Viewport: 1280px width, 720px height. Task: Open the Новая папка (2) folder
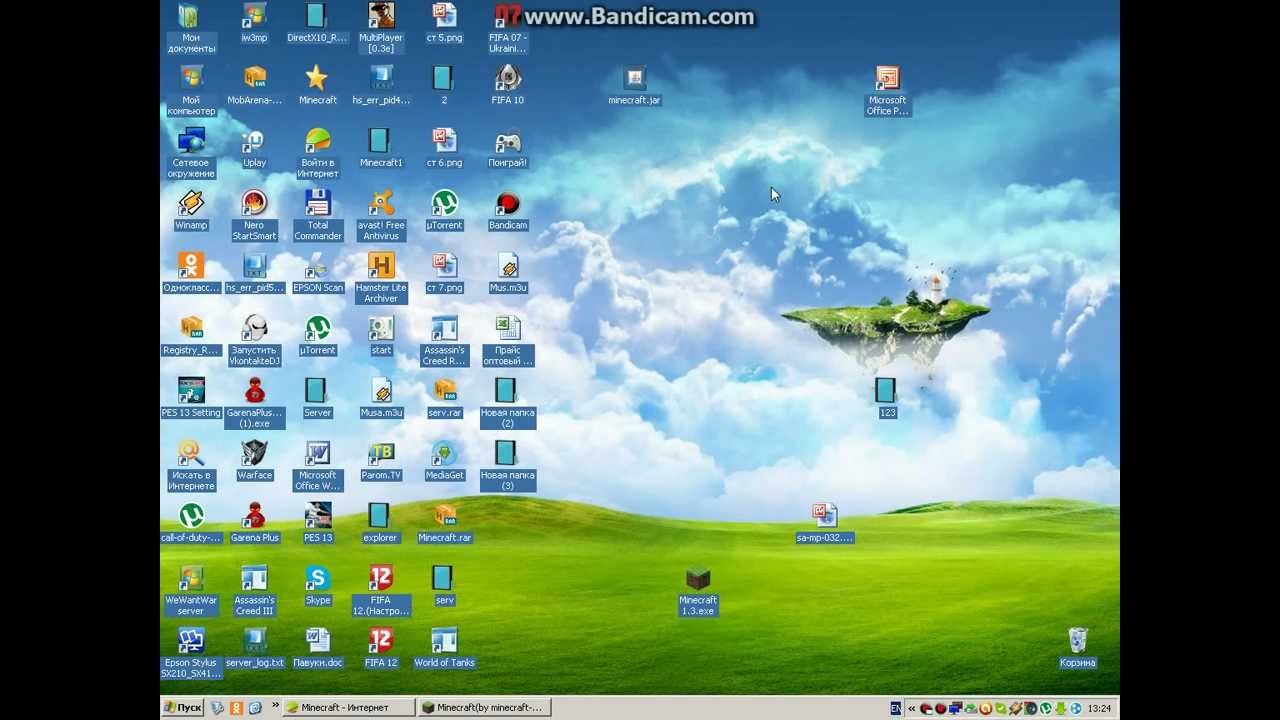pyautogui.click(x=508, y=391)
